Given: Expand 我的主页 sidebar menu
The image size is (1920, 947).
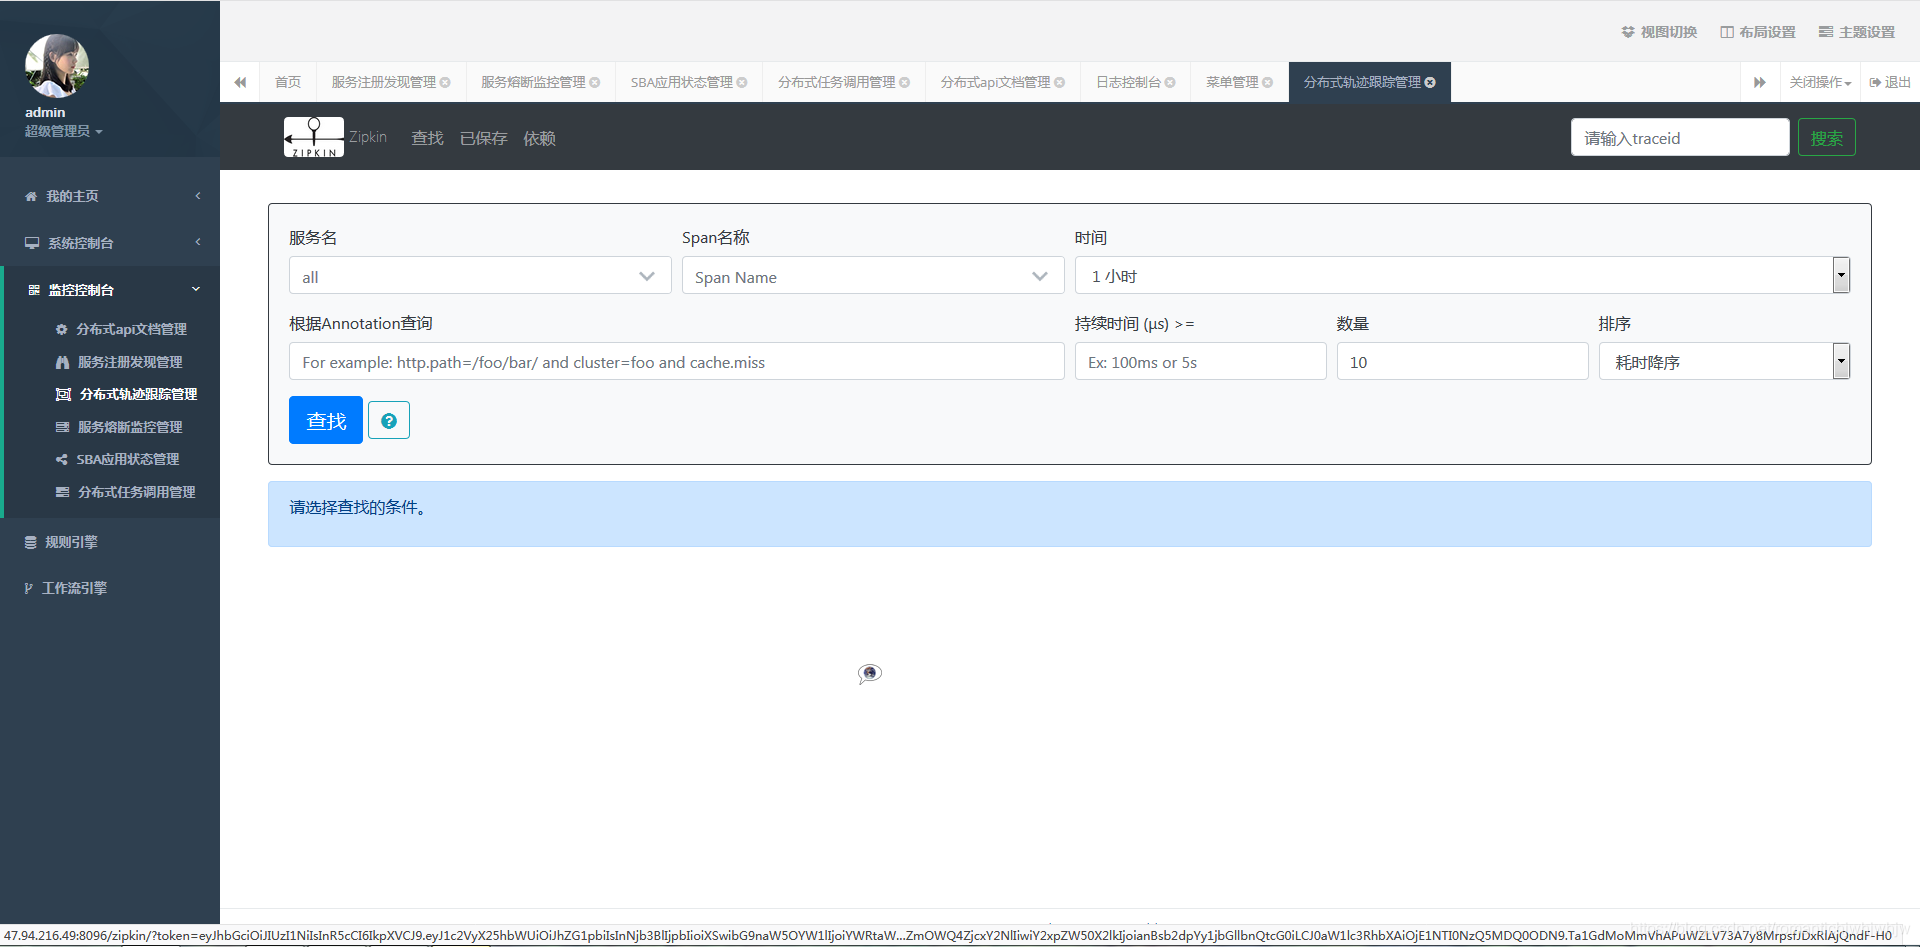Looking at the screenshot, I should [110, 196].
